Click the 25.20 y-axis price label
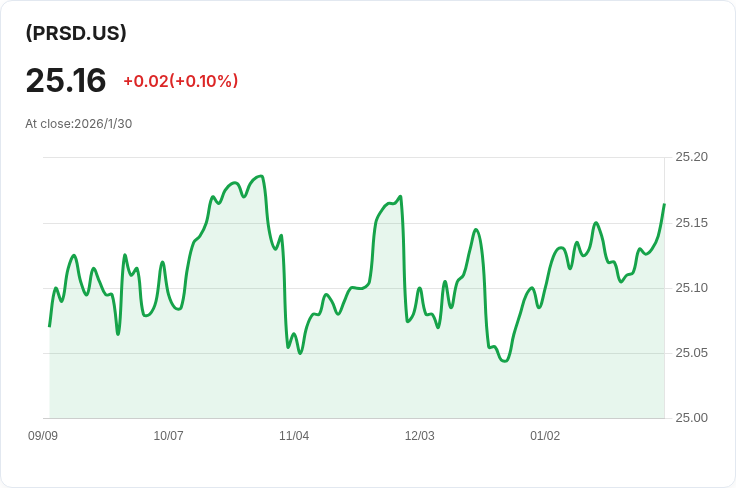The width and height of the screenshot is (736, 488). (691, 157)
